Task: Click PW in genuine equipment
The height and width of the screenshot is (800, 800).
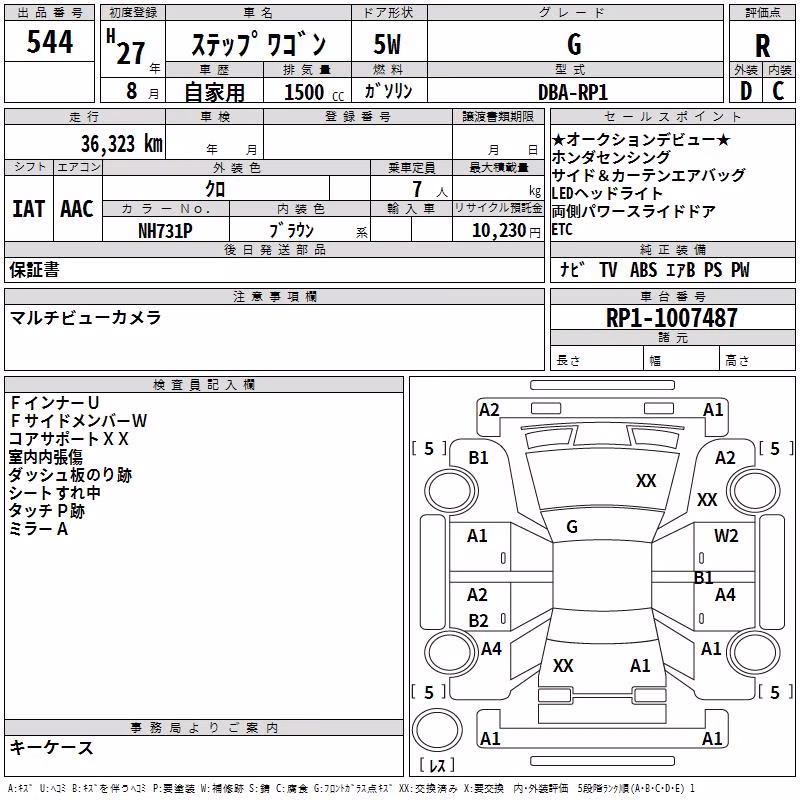Action: [740, 270]
